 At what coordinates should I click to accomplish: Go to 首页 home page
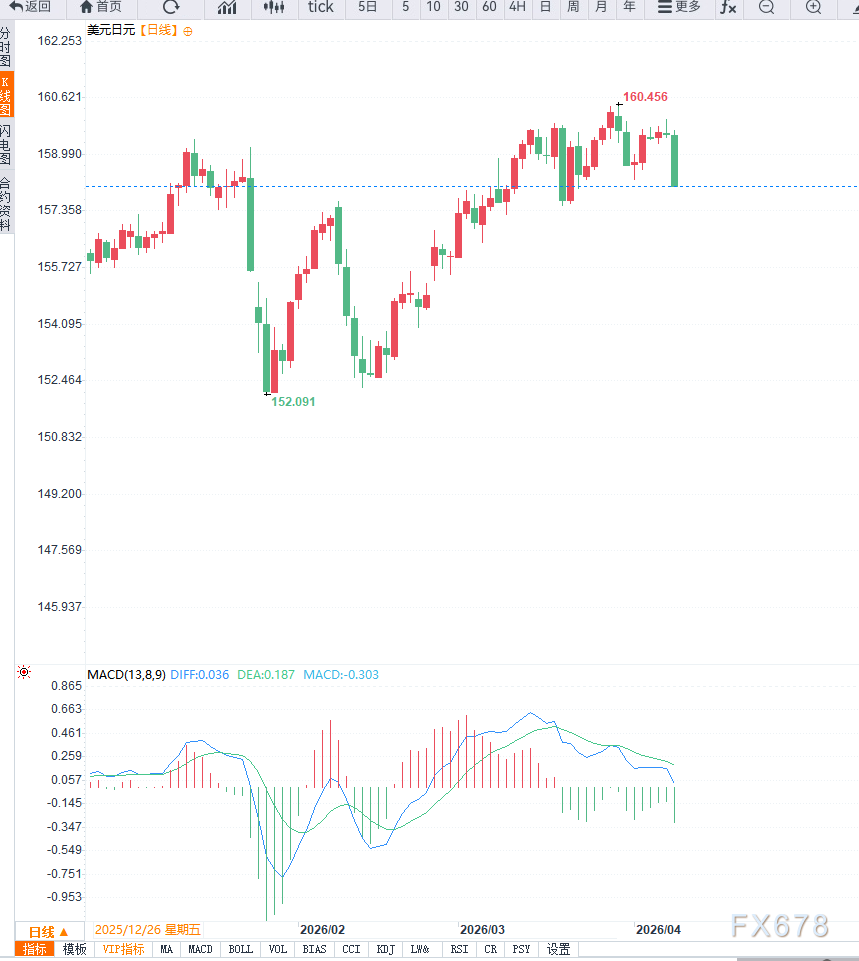click(100, 7)
